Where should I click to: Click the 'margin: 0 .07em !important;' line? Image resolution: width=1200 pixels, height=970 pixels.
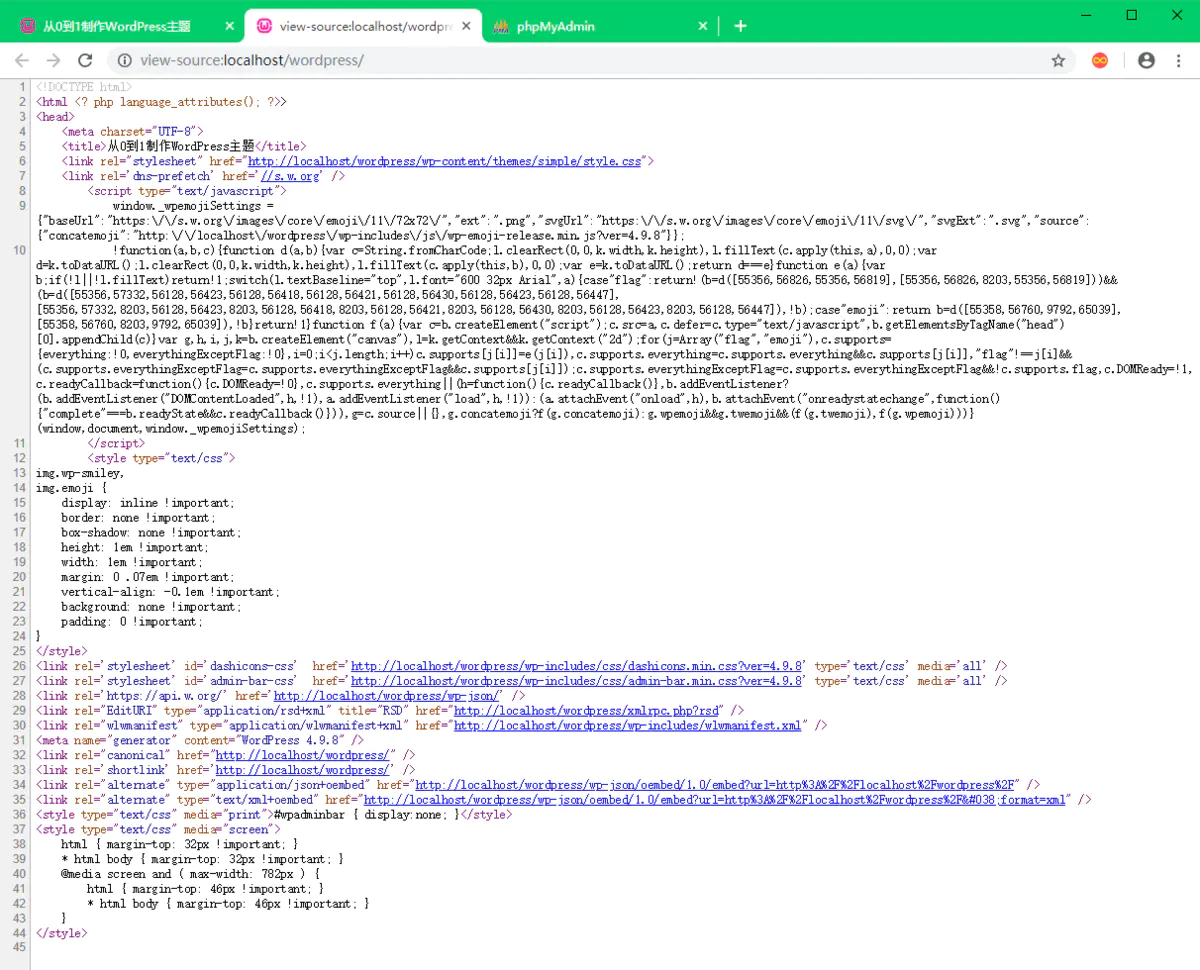(x=148, y=577)
